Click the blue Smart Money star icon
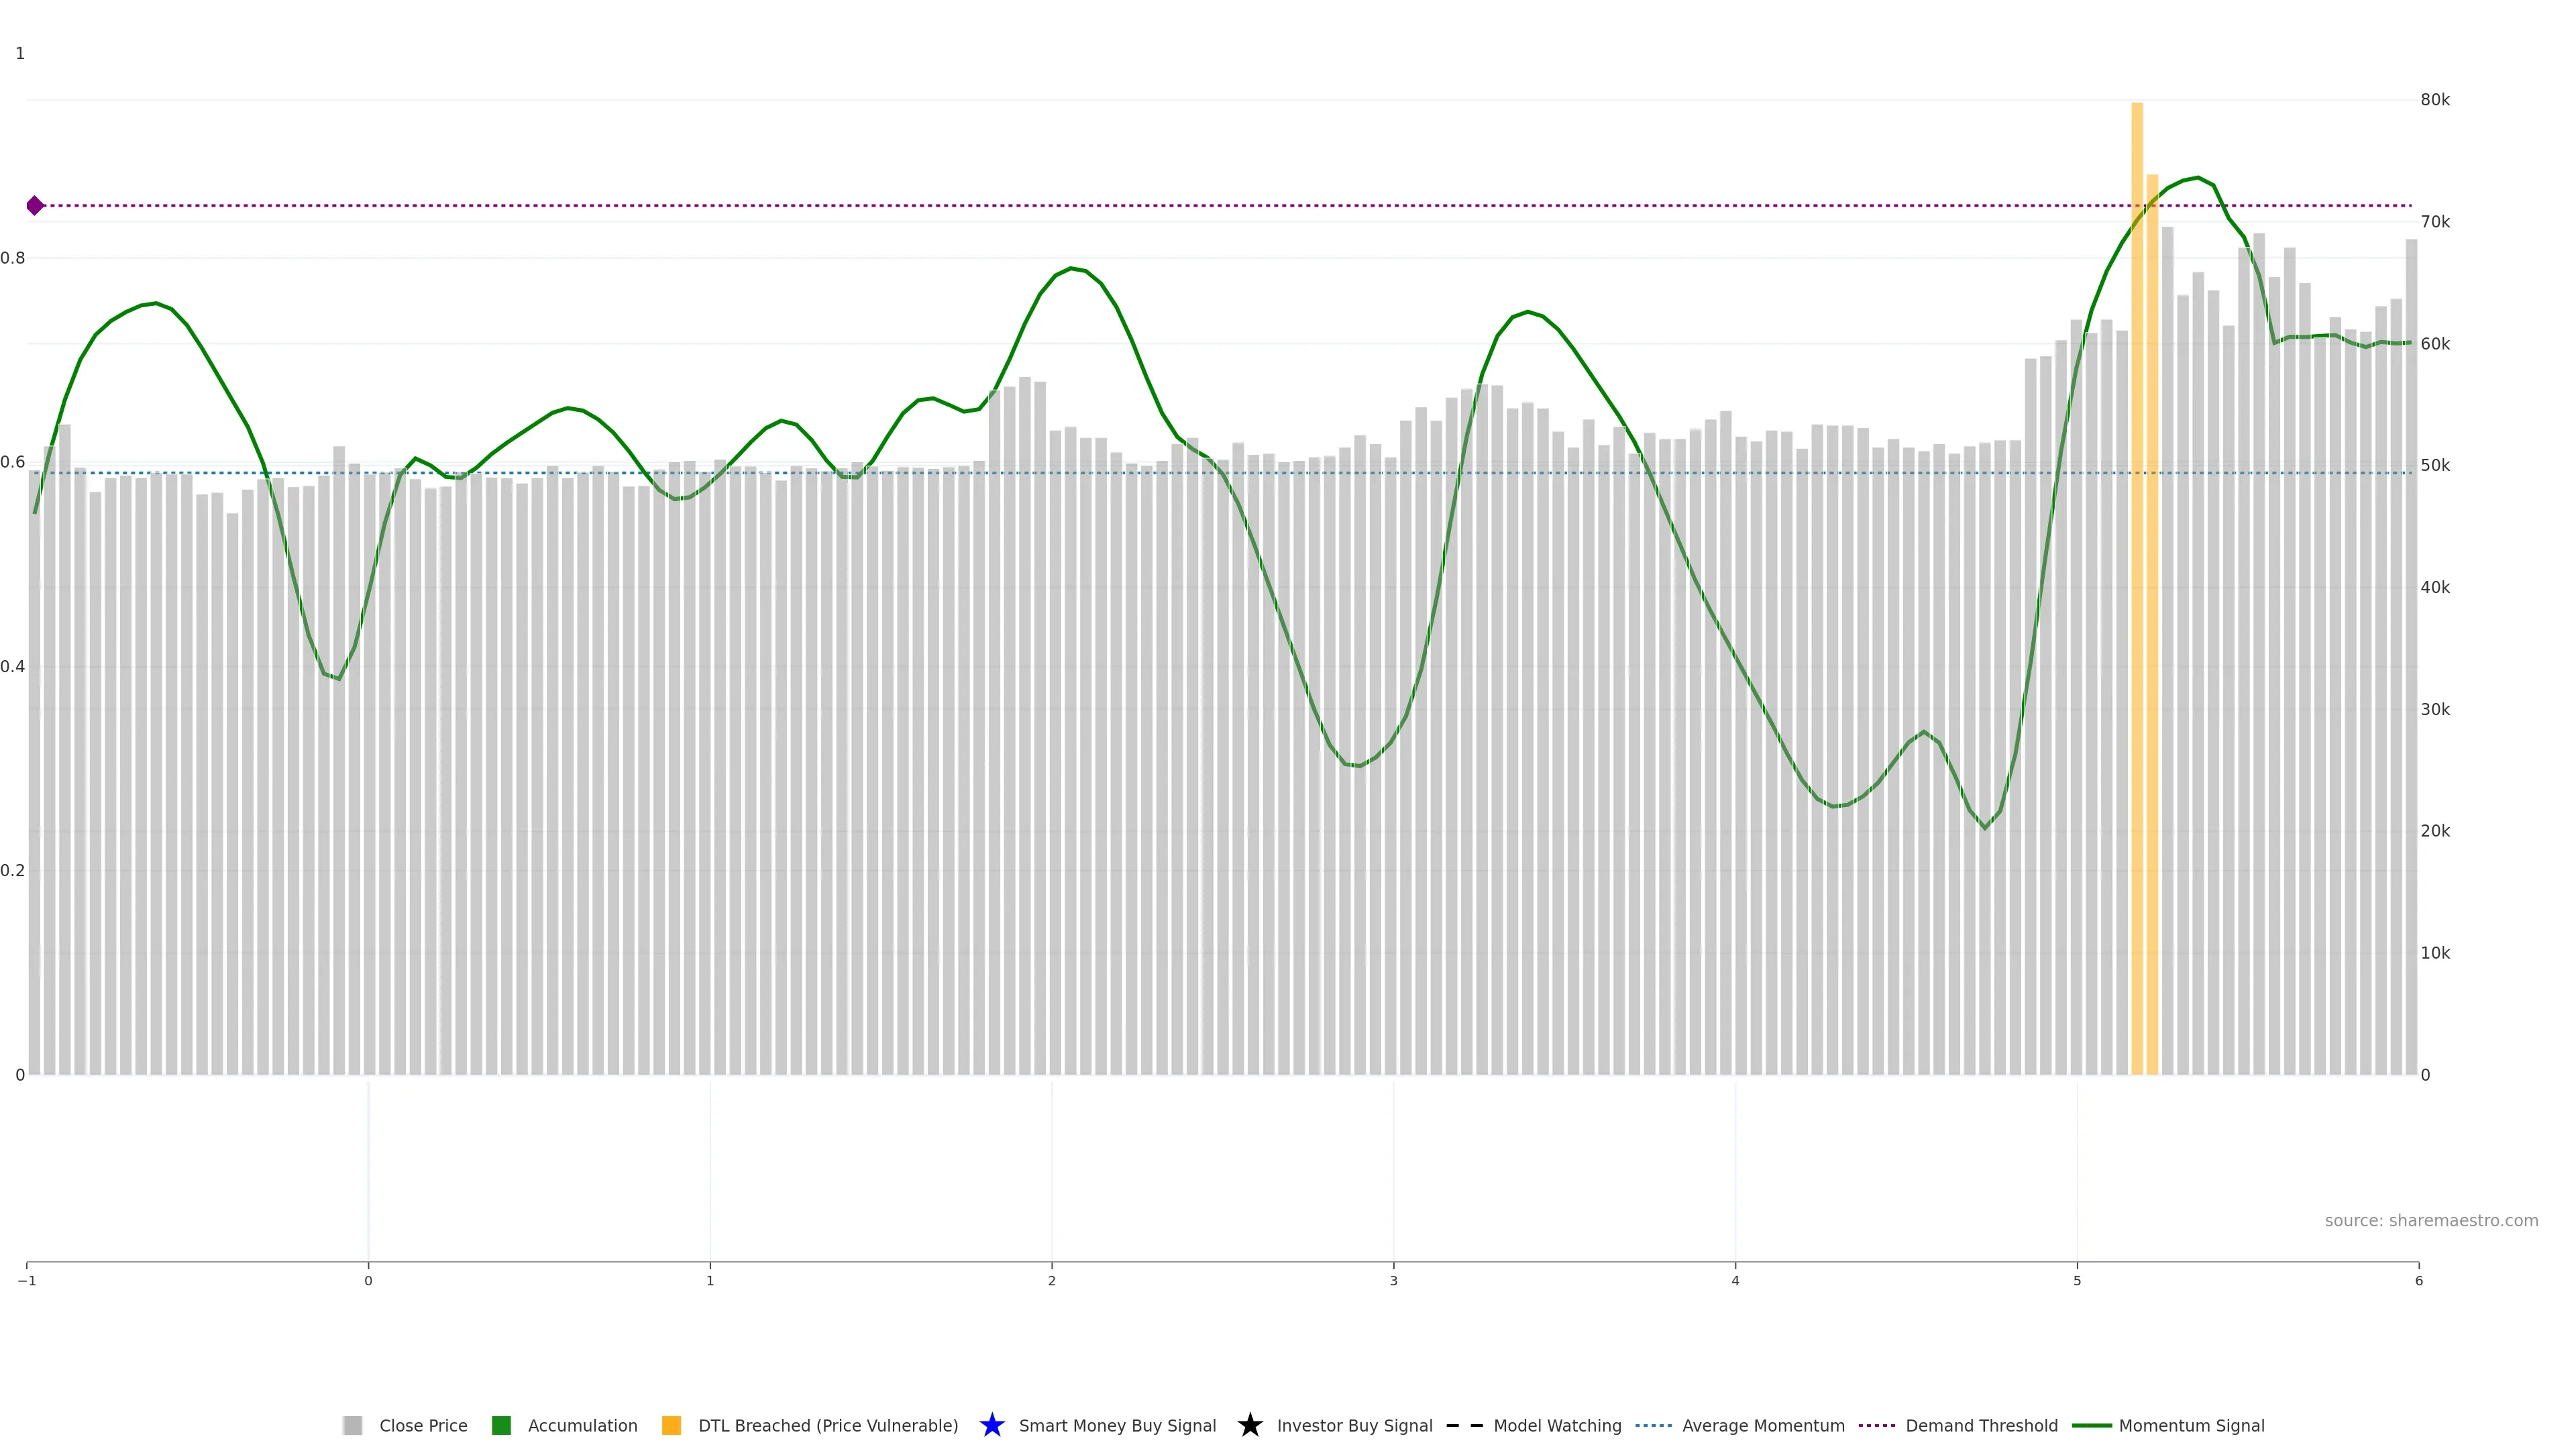2576x1449 pixels. (992, 1425)
